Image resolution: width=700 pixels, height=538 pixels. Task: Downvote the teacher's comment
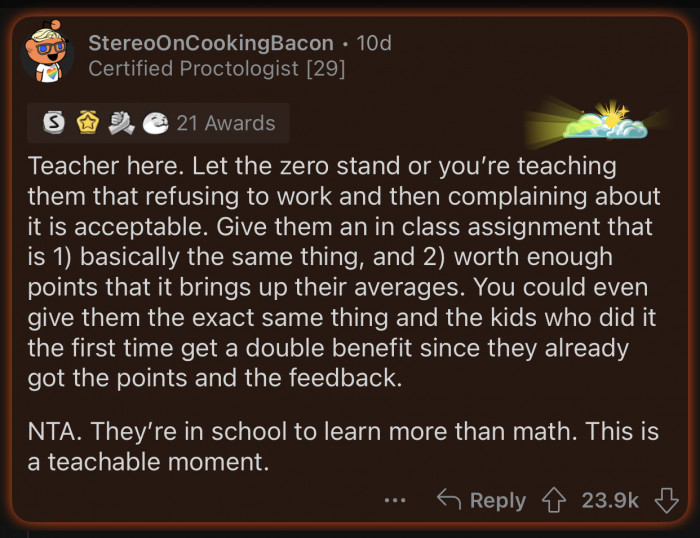pyautogui.click(x=665, y=500)
